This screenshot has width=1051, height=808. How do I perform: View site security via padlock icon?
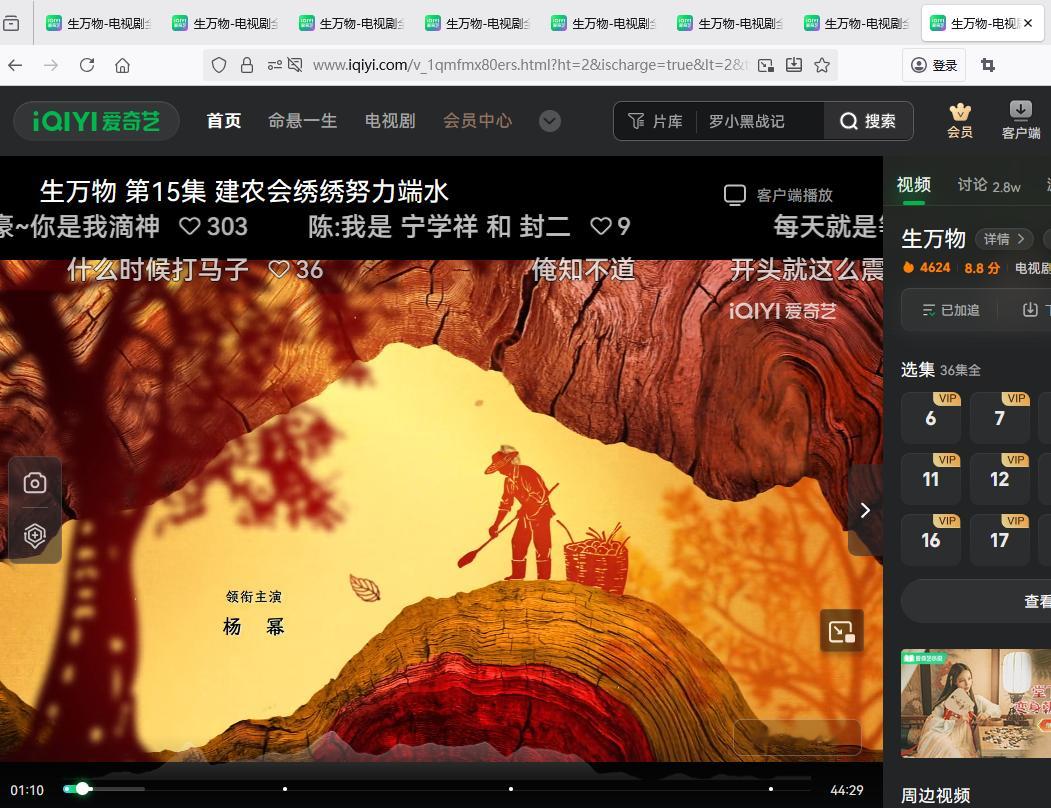tap(247, 65)
